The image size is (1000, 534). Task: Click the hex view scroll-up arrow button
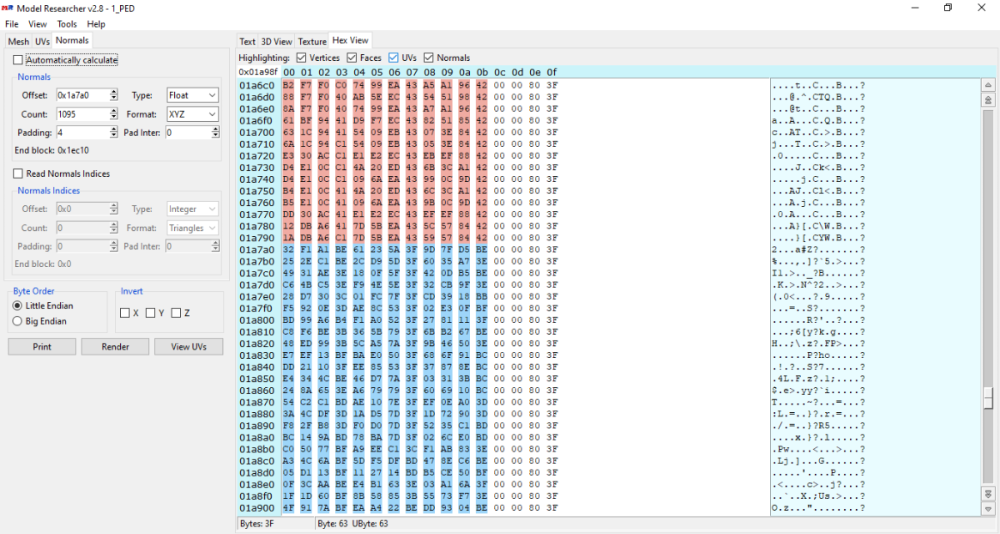[x=988, y=86]
